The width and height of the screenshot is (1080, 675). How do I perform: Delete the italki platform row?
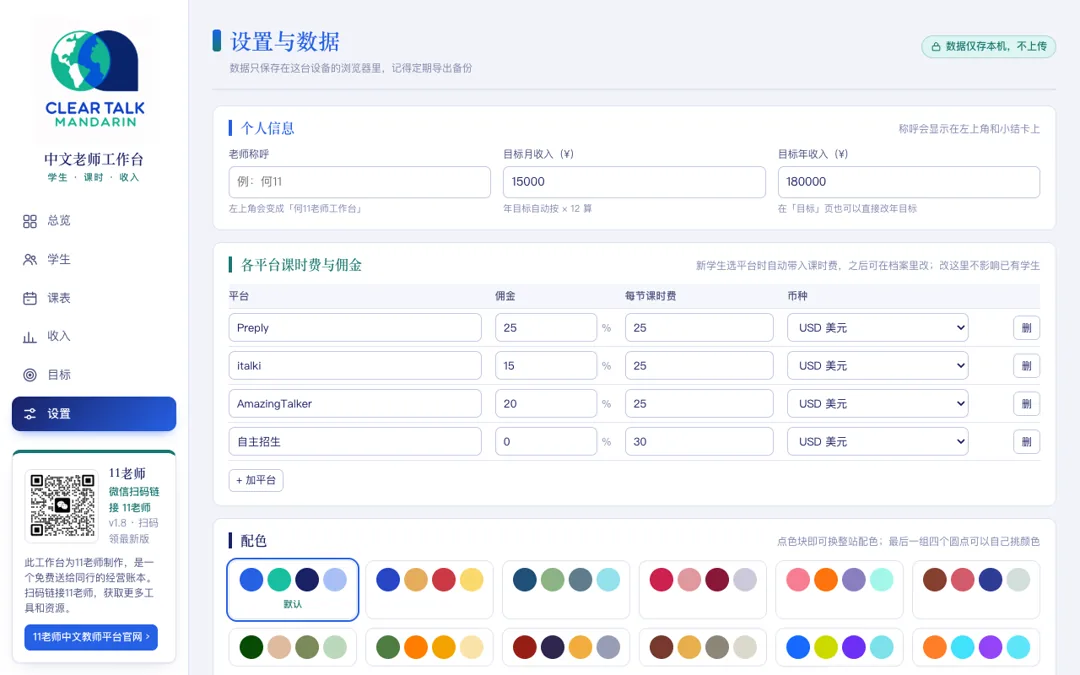1026,366
